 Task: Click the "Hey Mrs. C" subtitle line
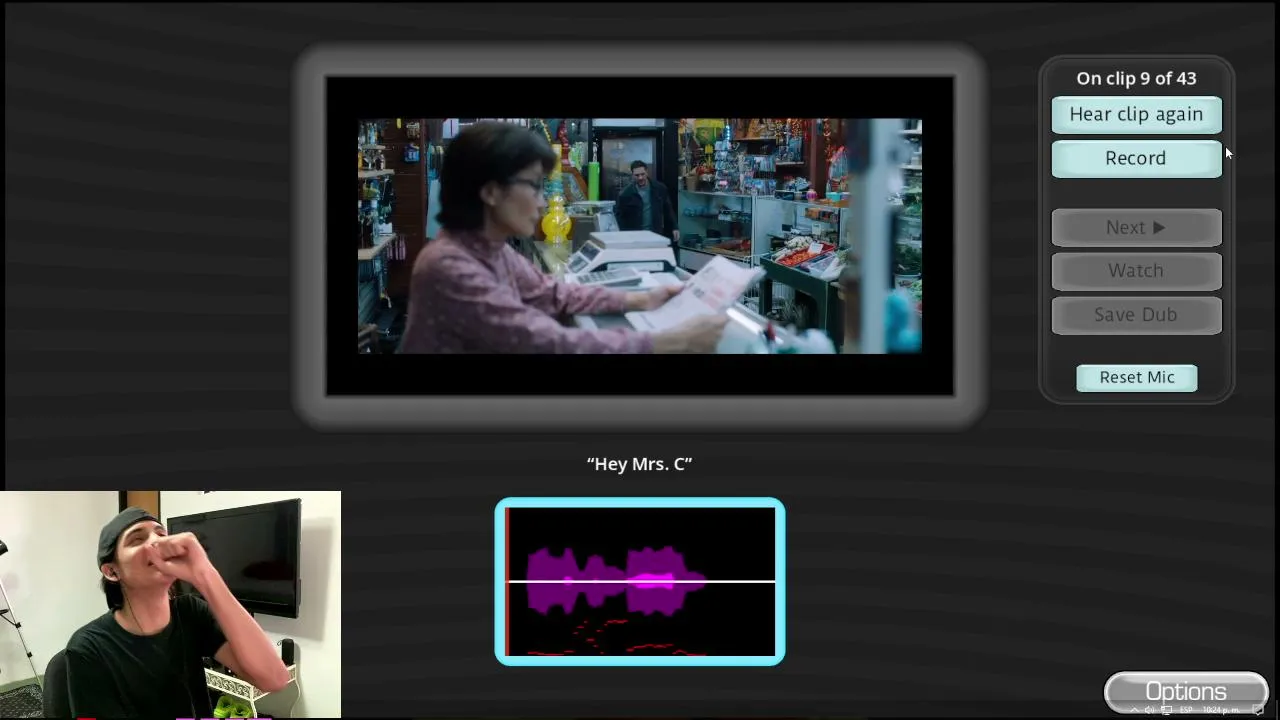(640, 464)
